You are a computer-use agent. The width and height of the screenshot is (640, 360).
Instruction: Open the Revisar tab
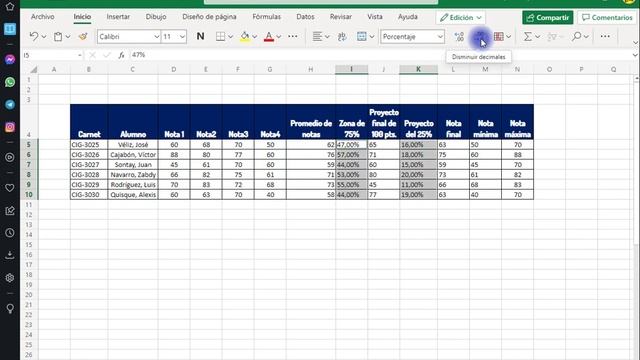click(341, 17)
